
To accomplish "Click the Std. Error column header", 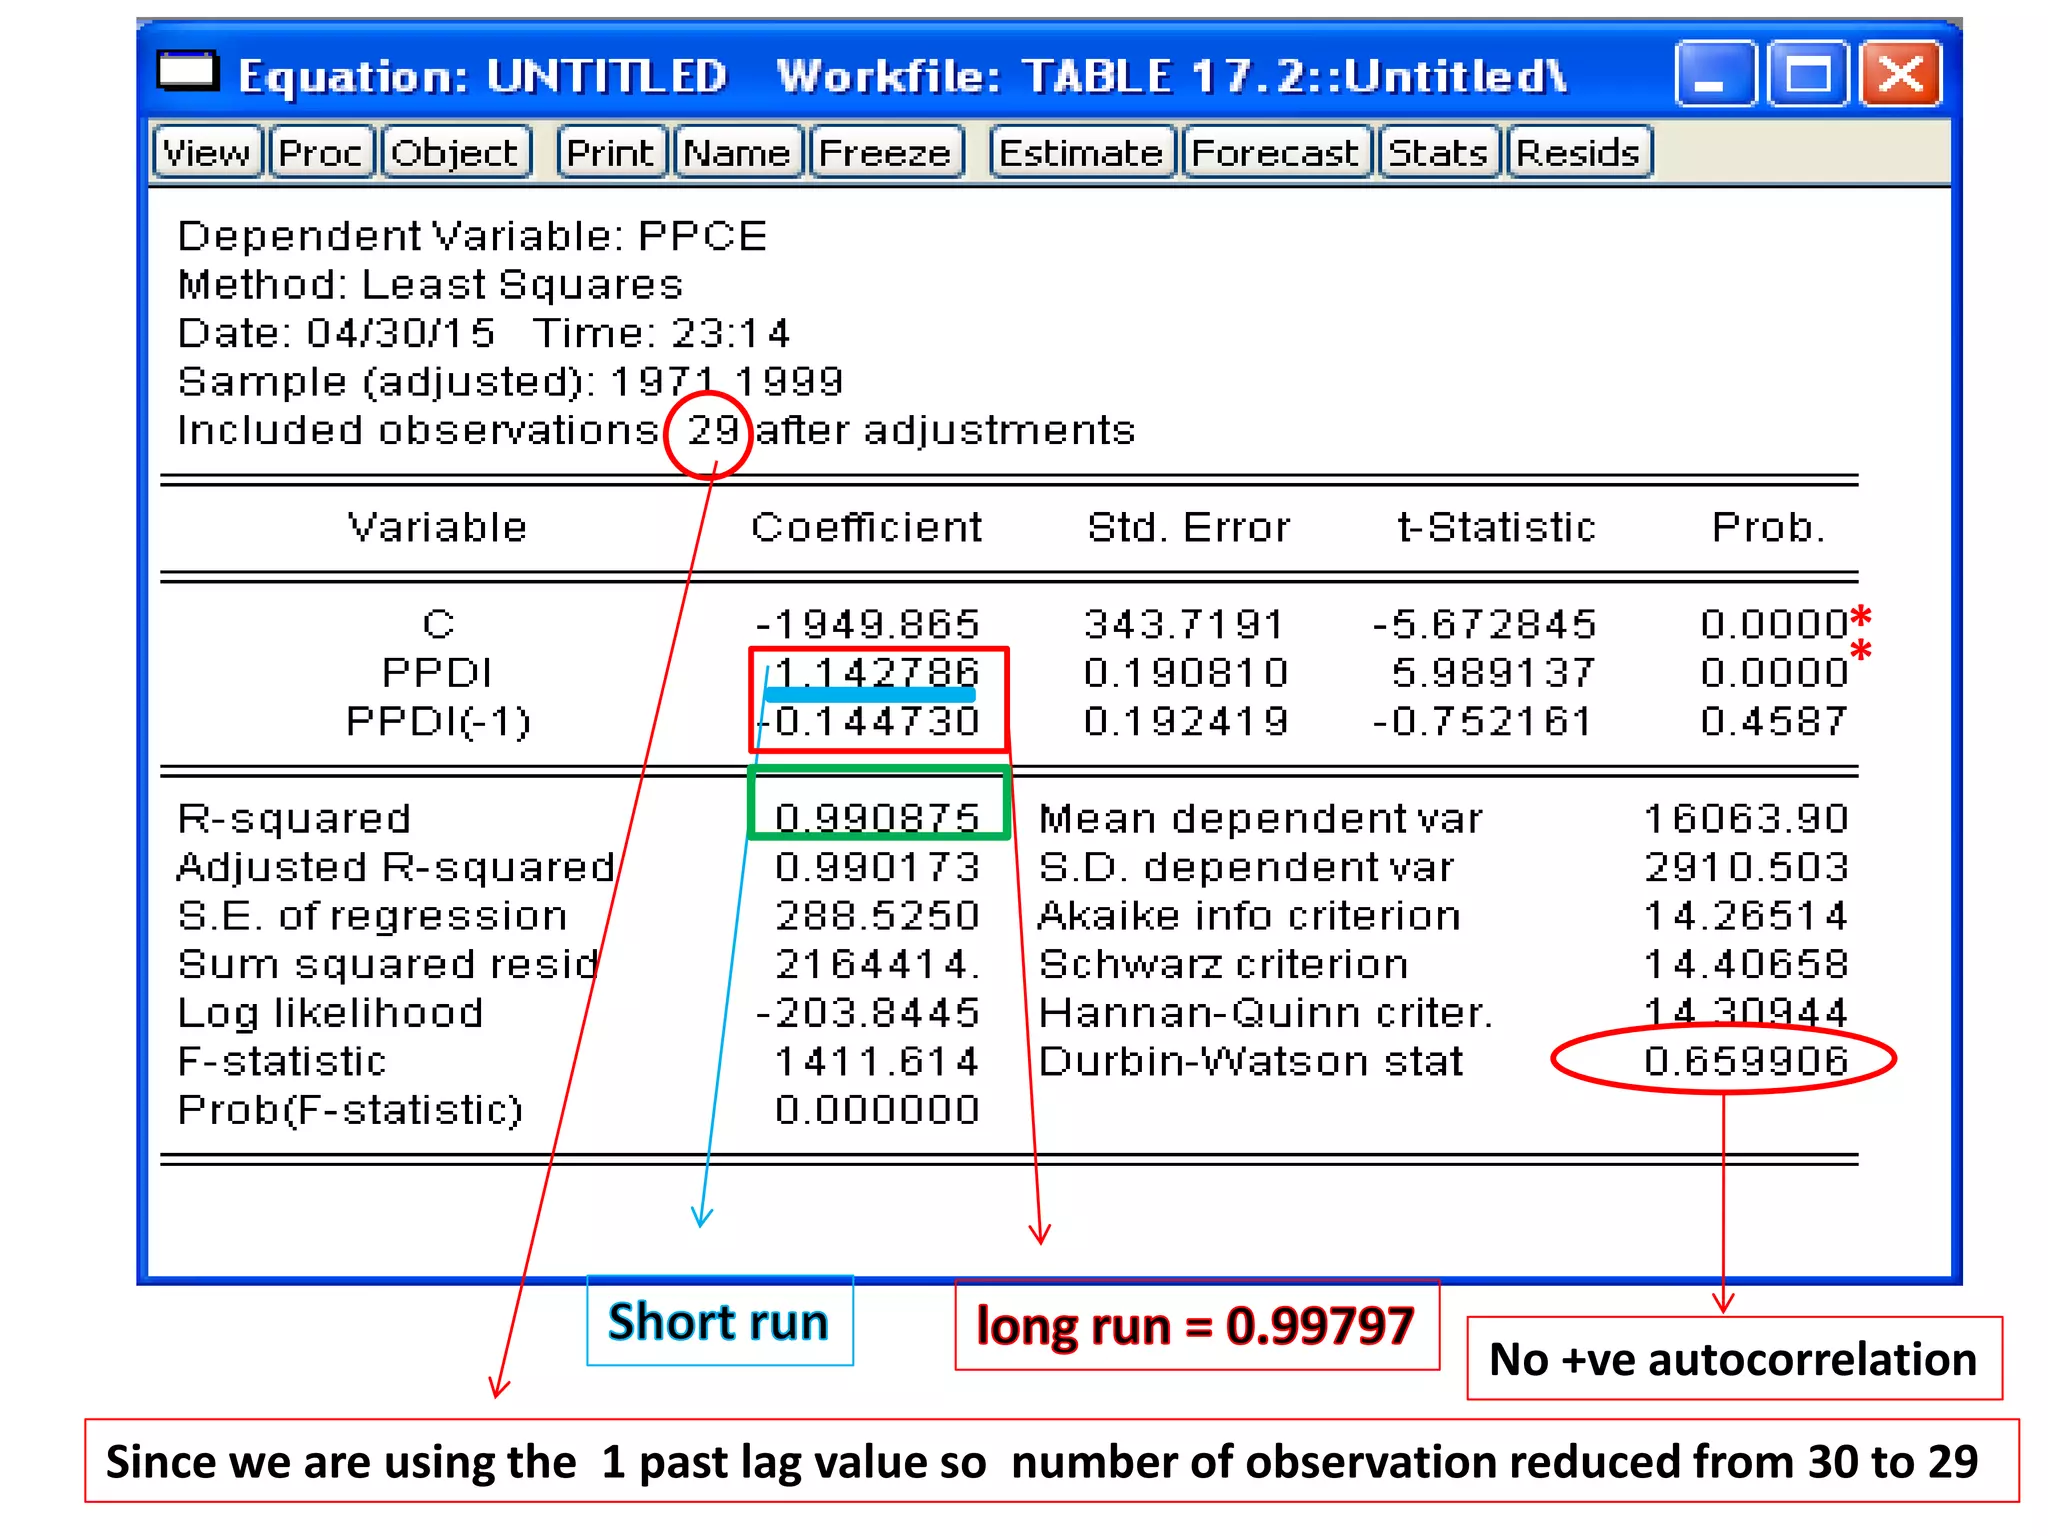I will coord(1189,527).
